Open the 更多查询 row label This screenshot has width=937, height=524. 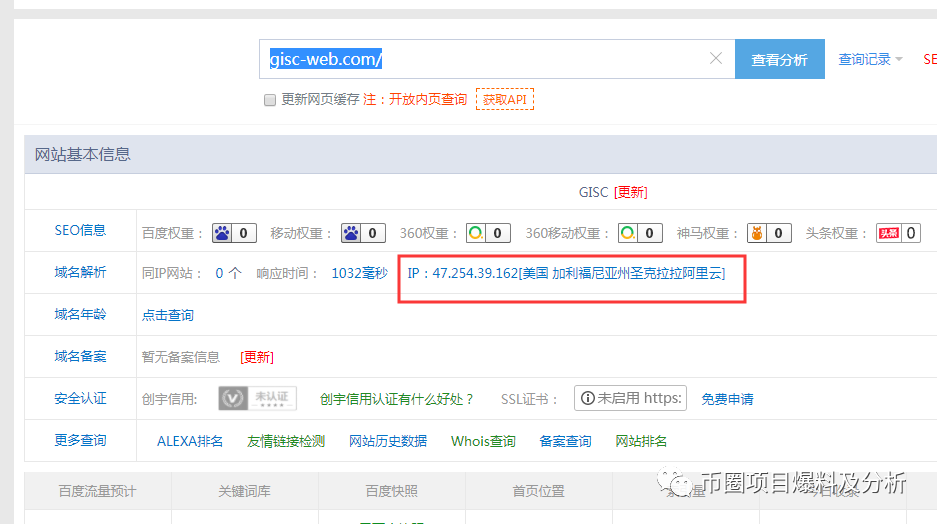tap(80, 440)
